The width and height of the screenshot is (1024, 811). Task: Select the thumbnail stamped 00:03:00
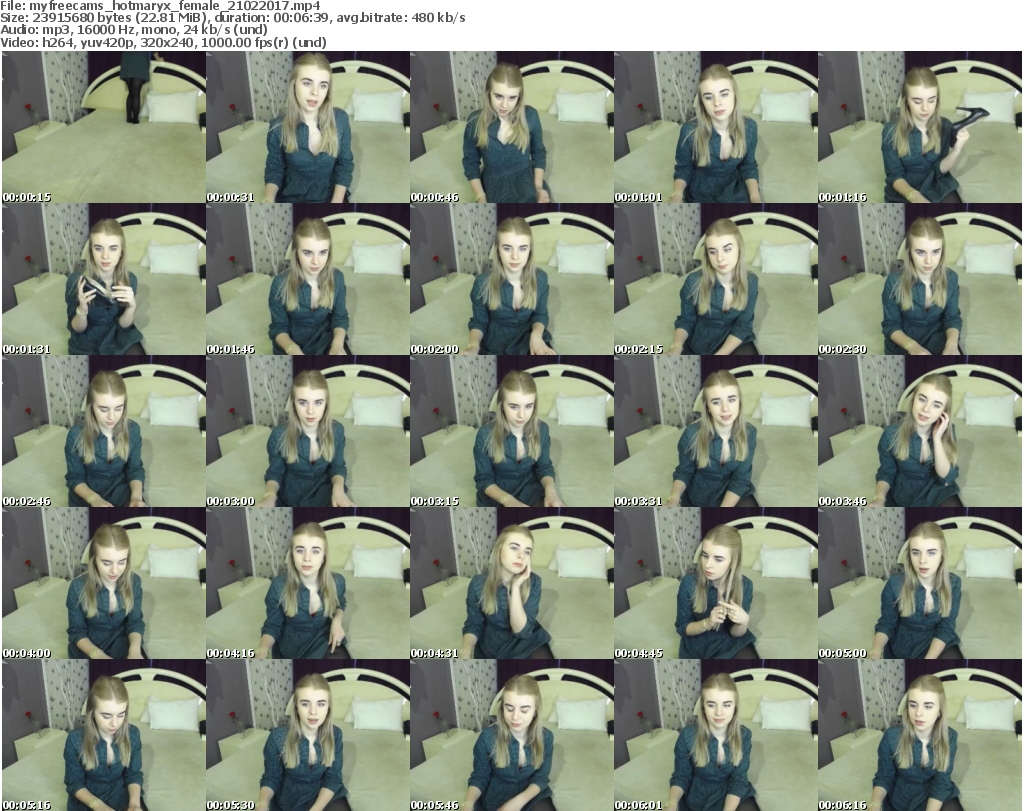(x=308, y=432)
